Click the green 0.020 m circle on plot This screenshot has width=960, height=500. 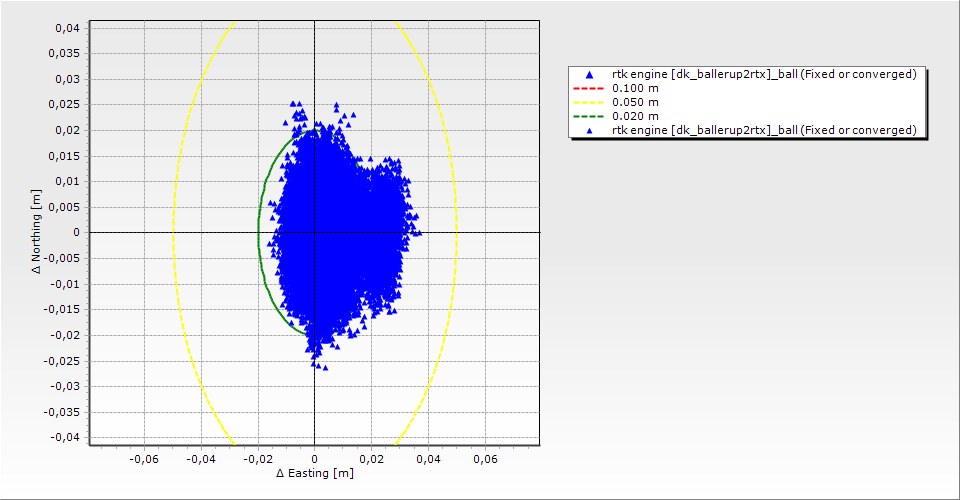coord(259,233)
